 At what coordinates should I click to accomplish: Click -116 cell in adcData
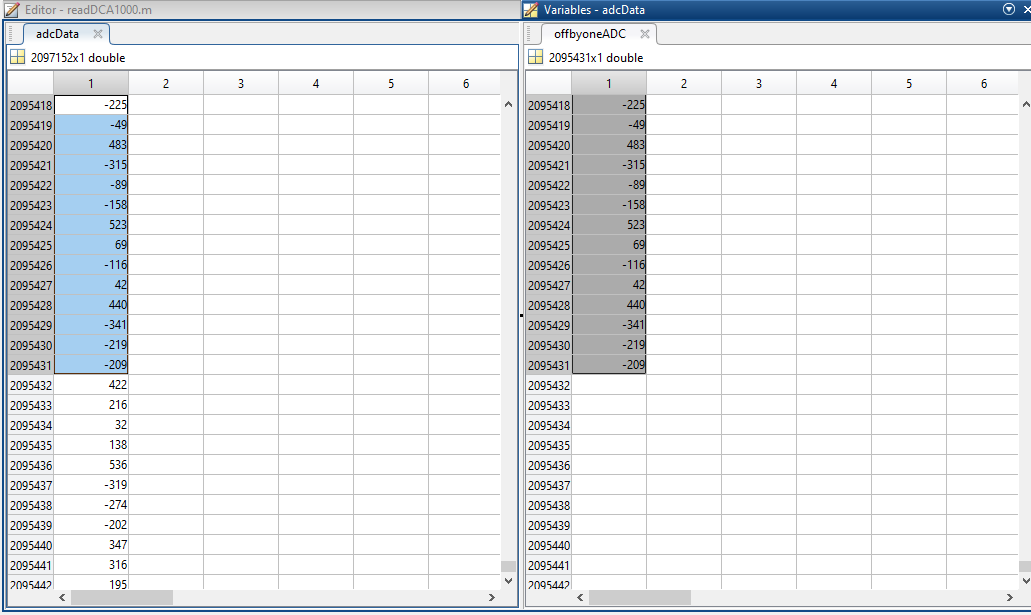point(91,265)
